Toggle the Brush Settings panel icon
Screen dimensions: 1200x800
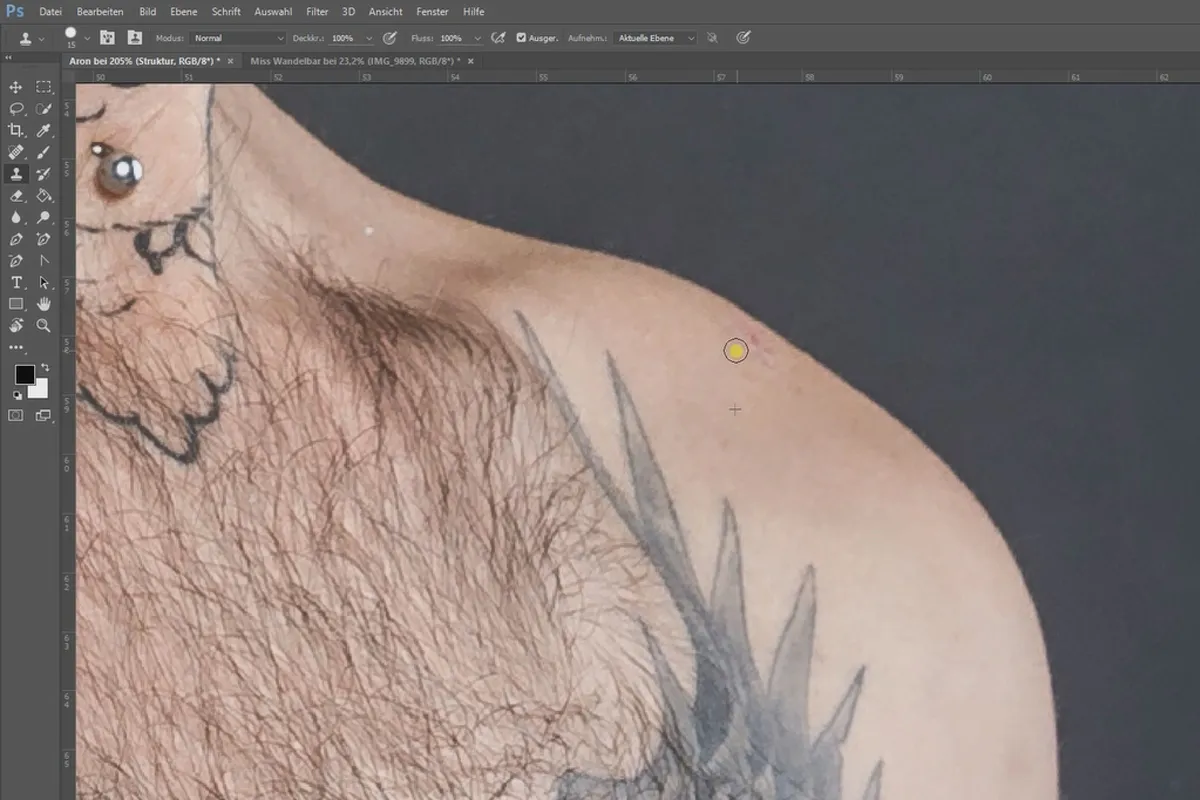107,38
